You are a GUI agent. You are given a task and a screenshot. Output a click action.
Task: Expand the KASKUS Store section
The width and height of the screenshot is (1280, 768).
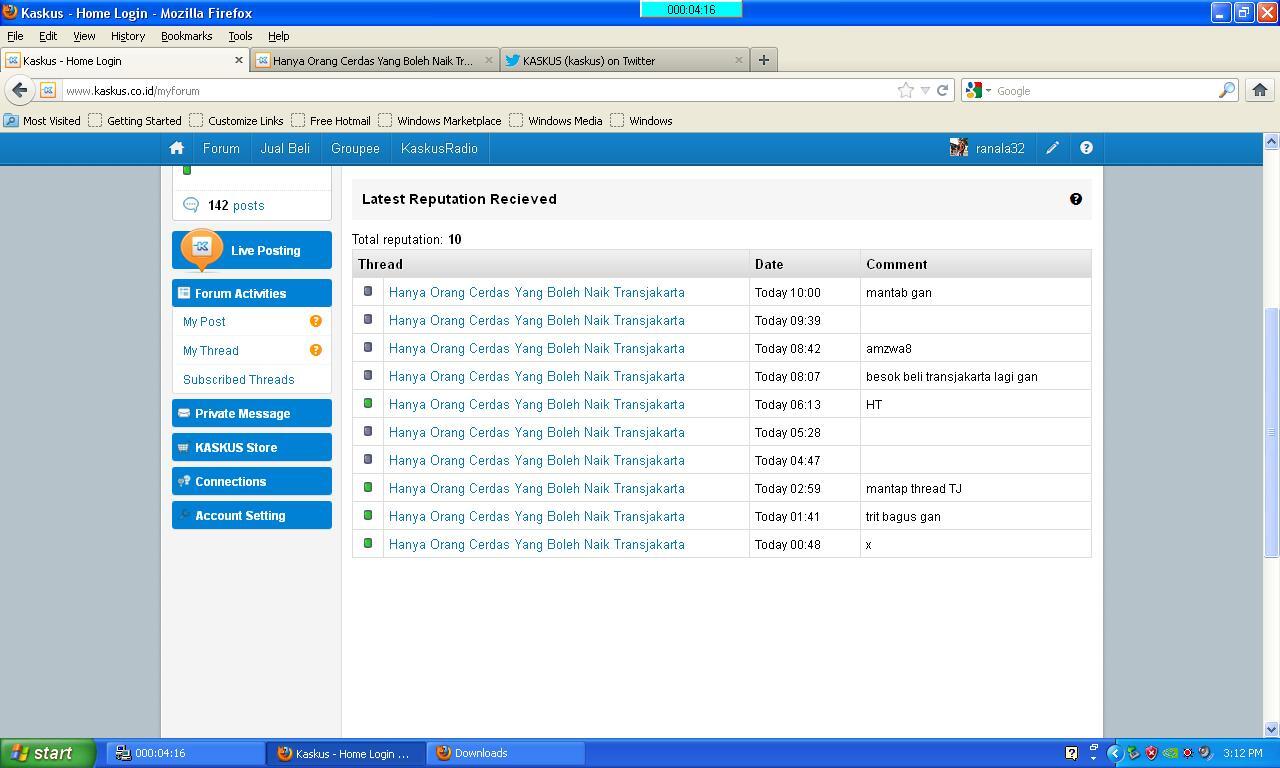click(x=252, y=447)
